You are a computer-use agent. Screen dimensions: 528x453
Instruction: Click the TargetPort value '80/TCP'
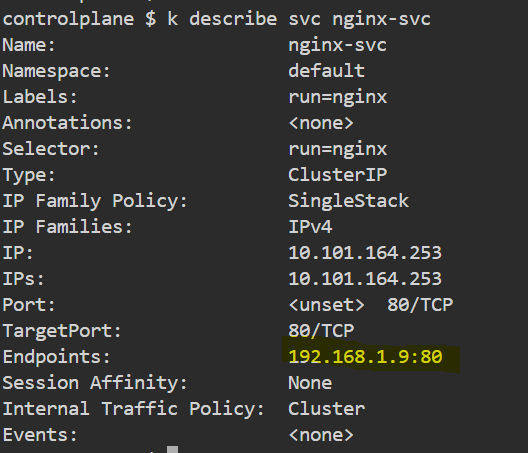(321, 331)
